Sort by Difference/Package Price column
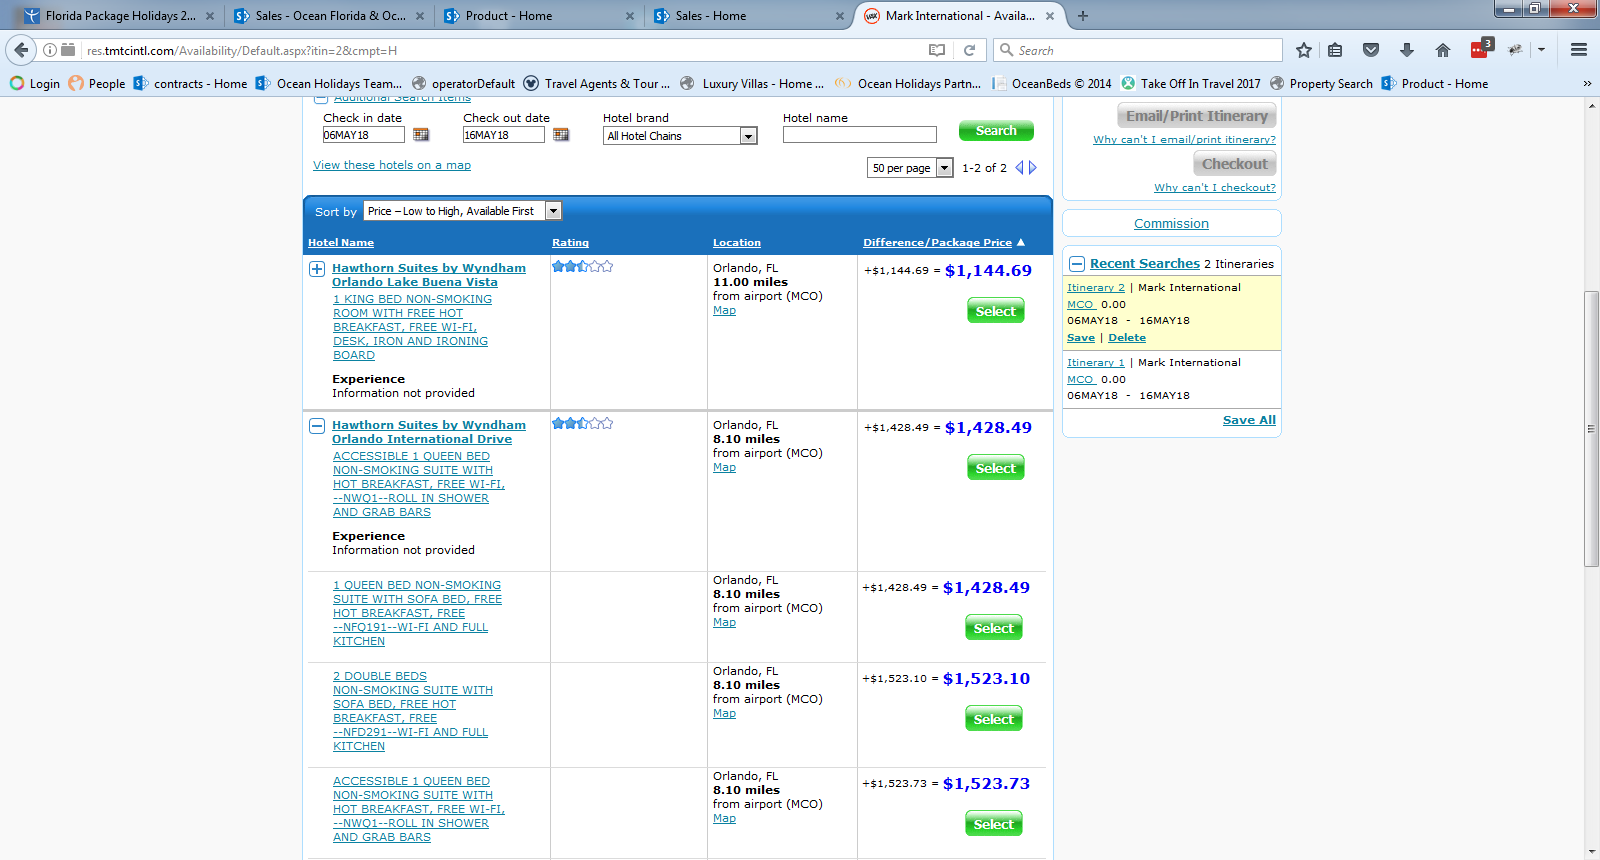Screen dimensions: 1600x860 938,243
